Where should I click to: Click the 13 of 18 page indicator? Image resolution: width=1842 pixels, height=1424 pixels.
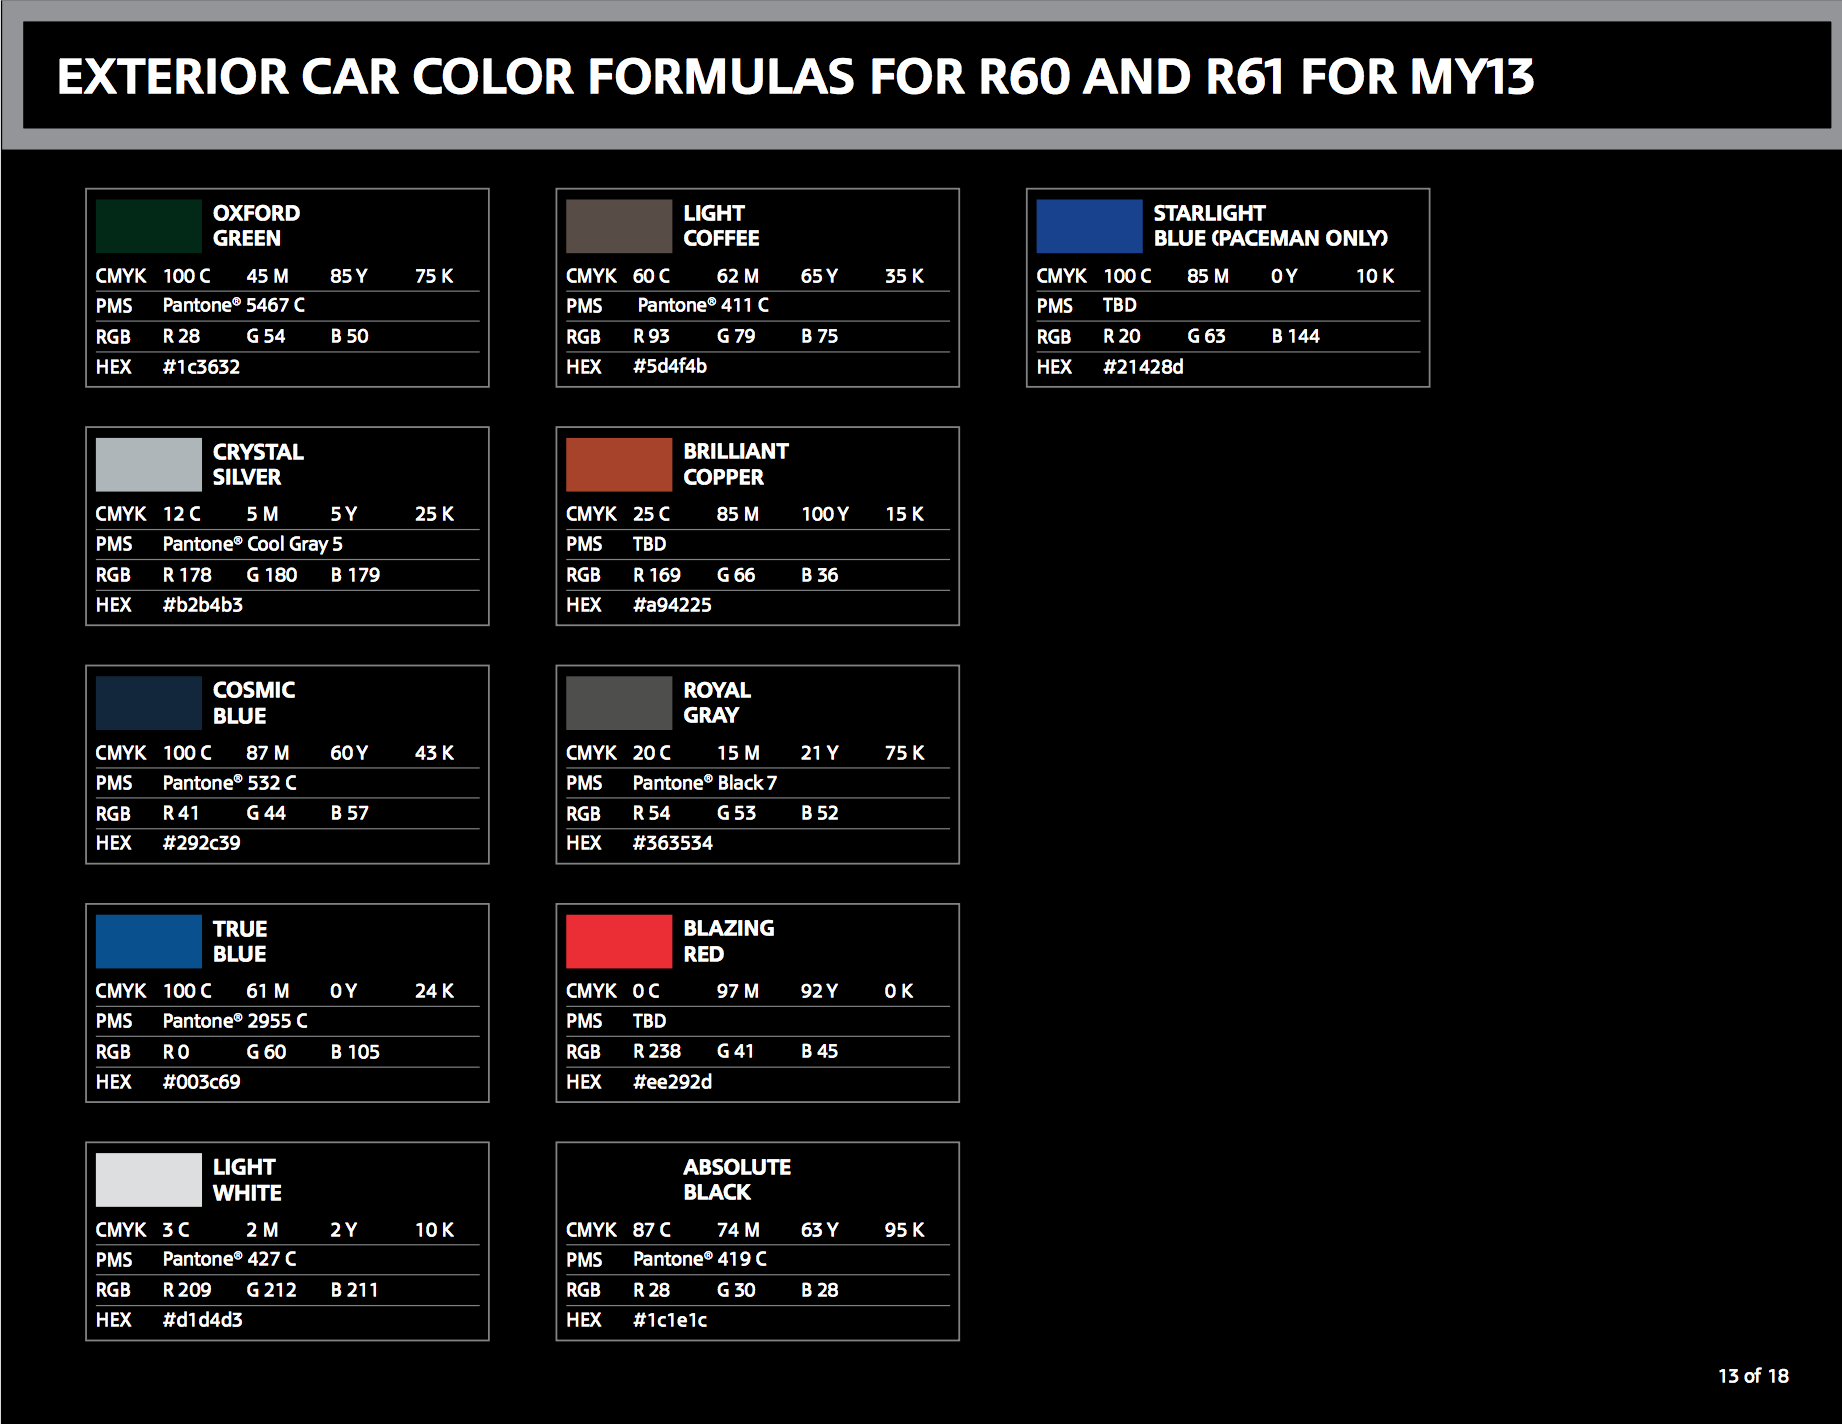pyautogui.click(x=1753, y=1376)
